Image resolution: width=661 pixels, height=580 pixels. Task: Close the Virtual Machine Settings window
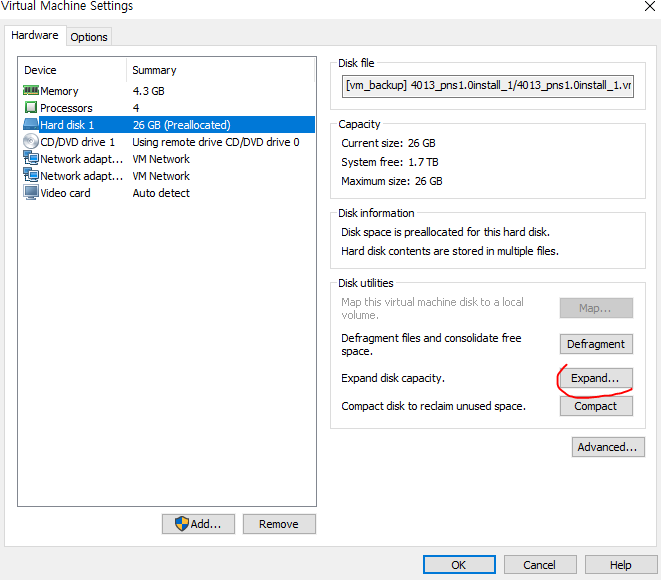point(650,6)
